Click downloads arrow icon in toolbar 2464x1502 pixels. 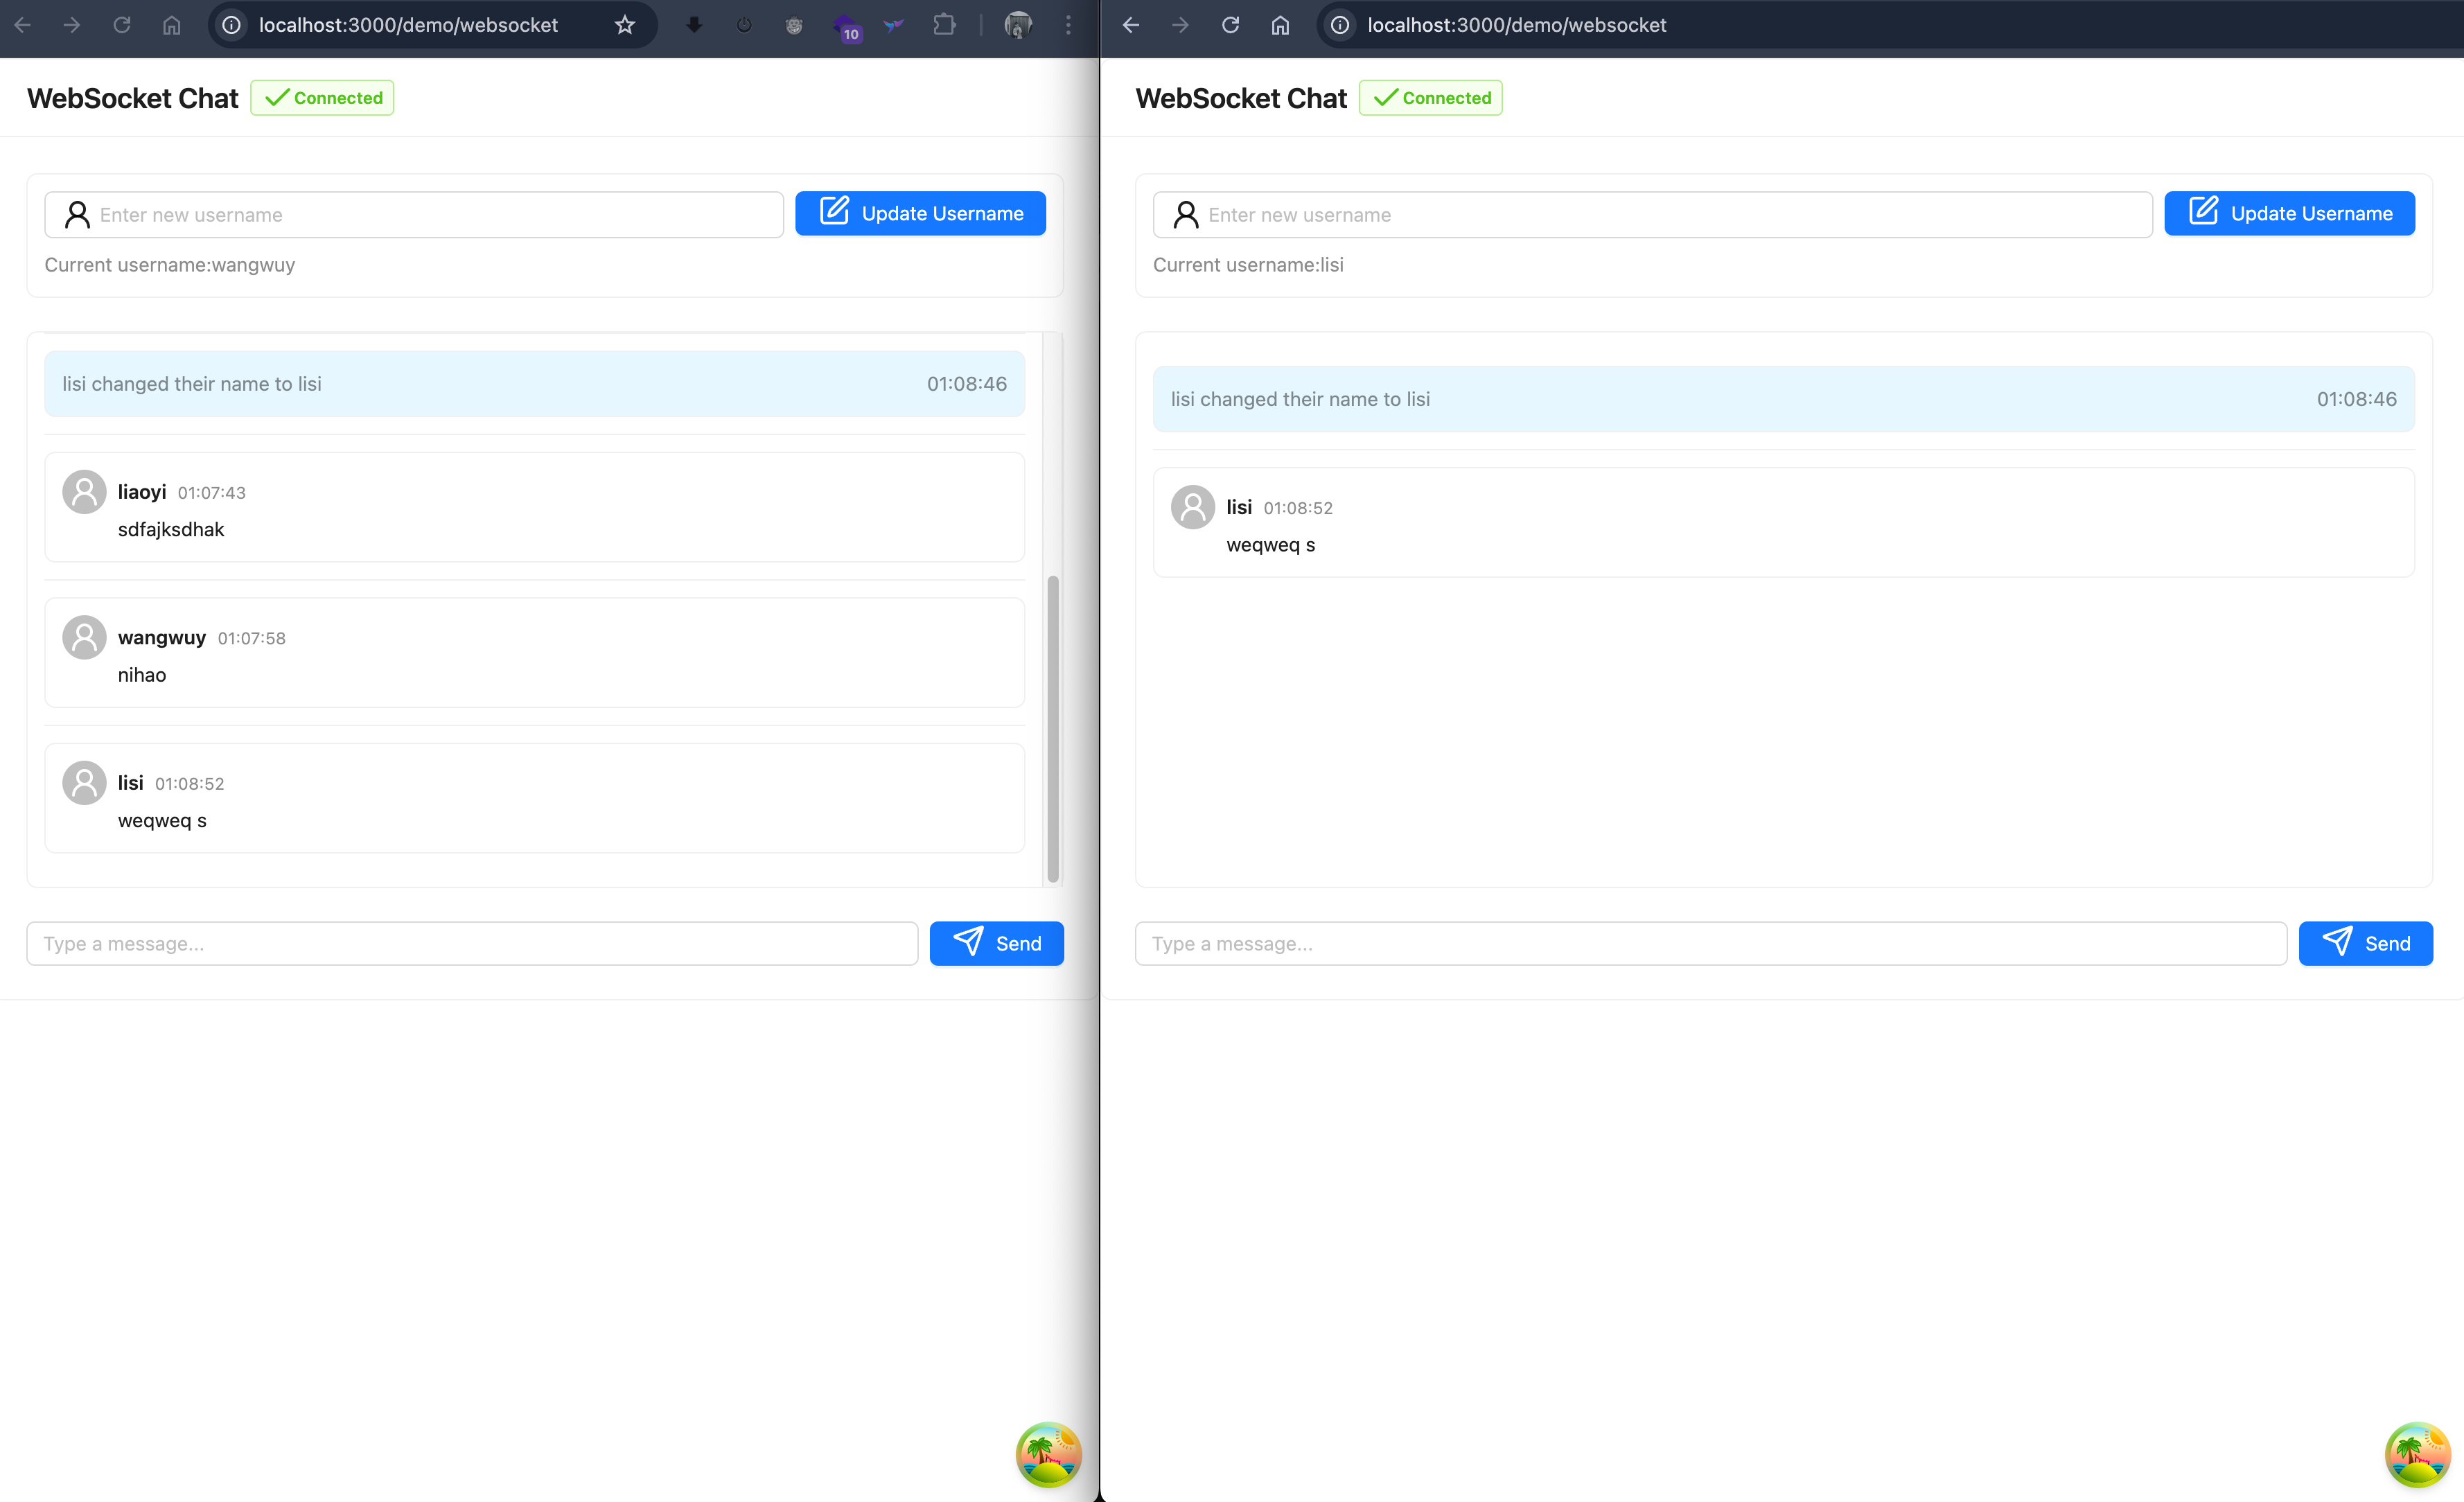pyautogui.click(x=694, y=25)
